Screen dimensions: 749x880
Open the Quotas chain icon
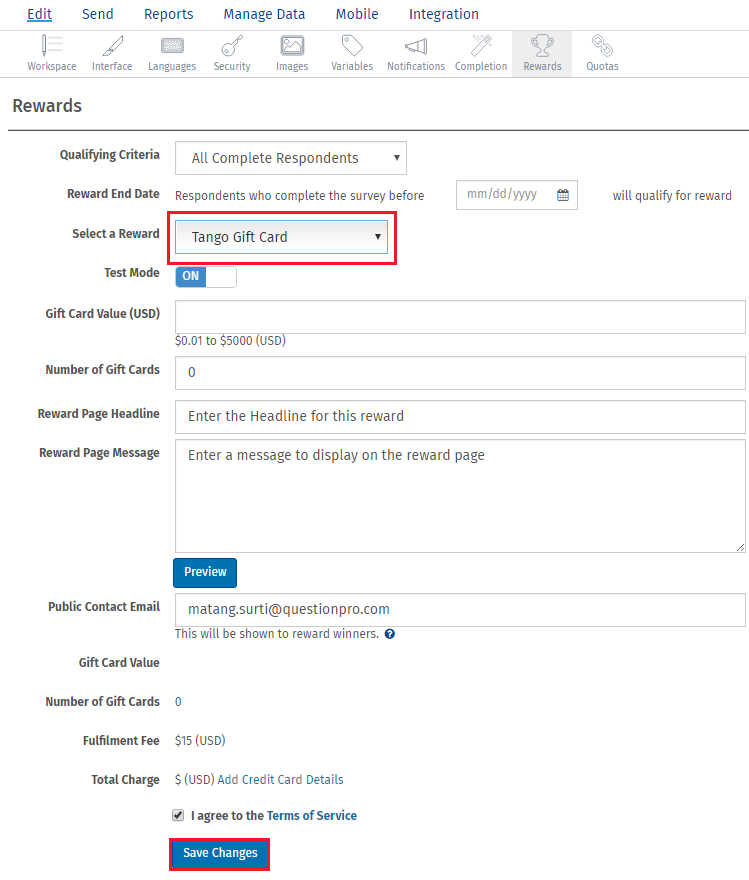(x=602, y=47)
